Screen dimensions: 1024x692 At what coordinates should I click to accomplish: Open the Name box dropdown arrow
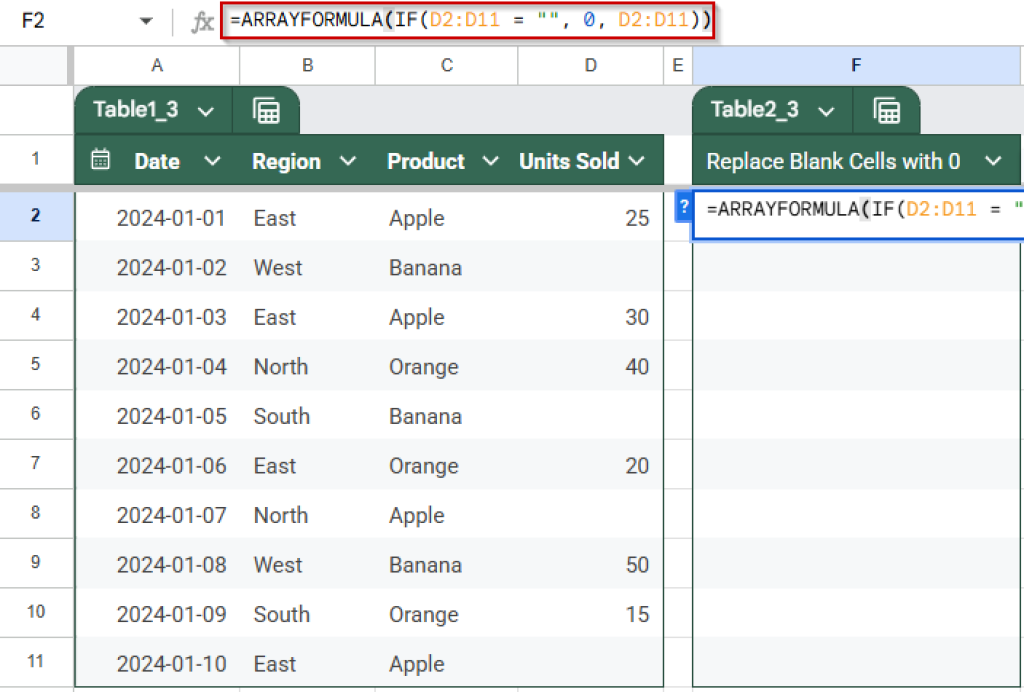pyautogui.click(x=146, y=19)
